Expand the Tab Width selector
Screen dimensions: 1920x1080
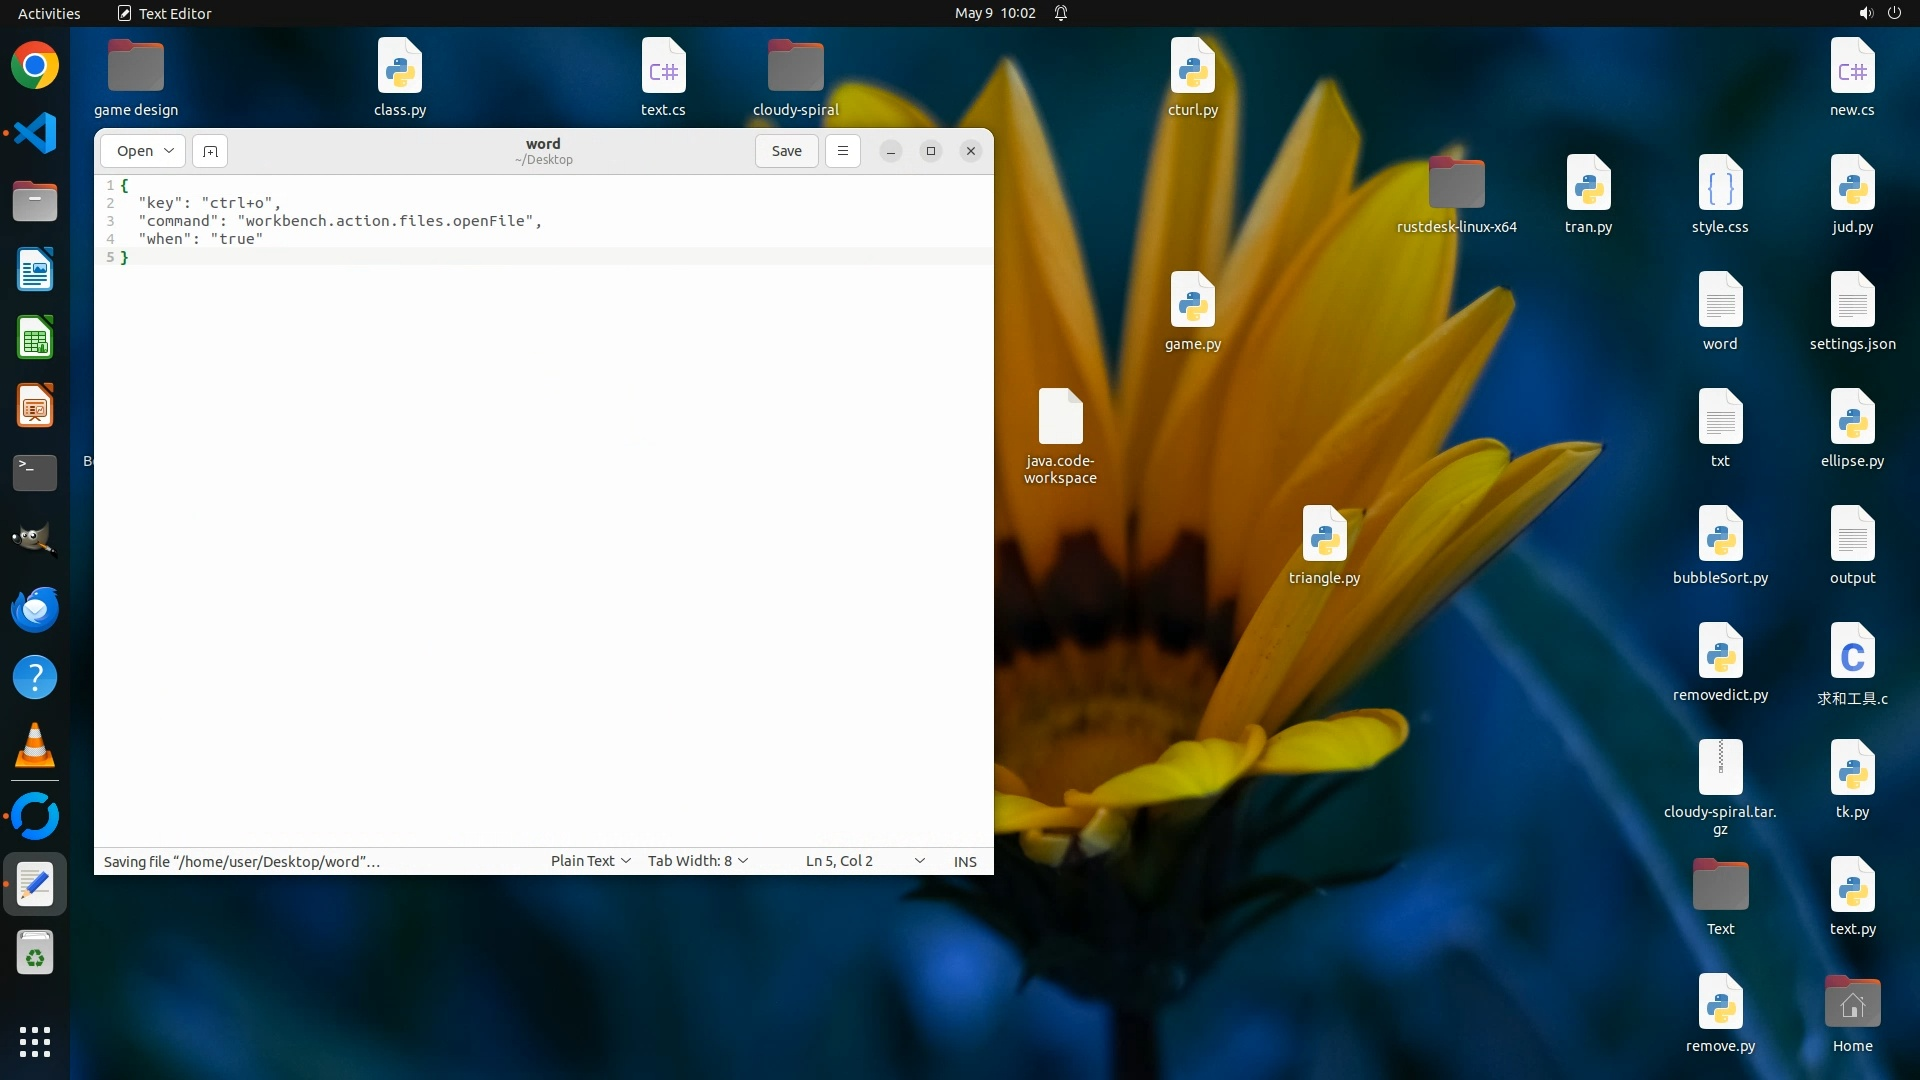(x=698, y=861)
